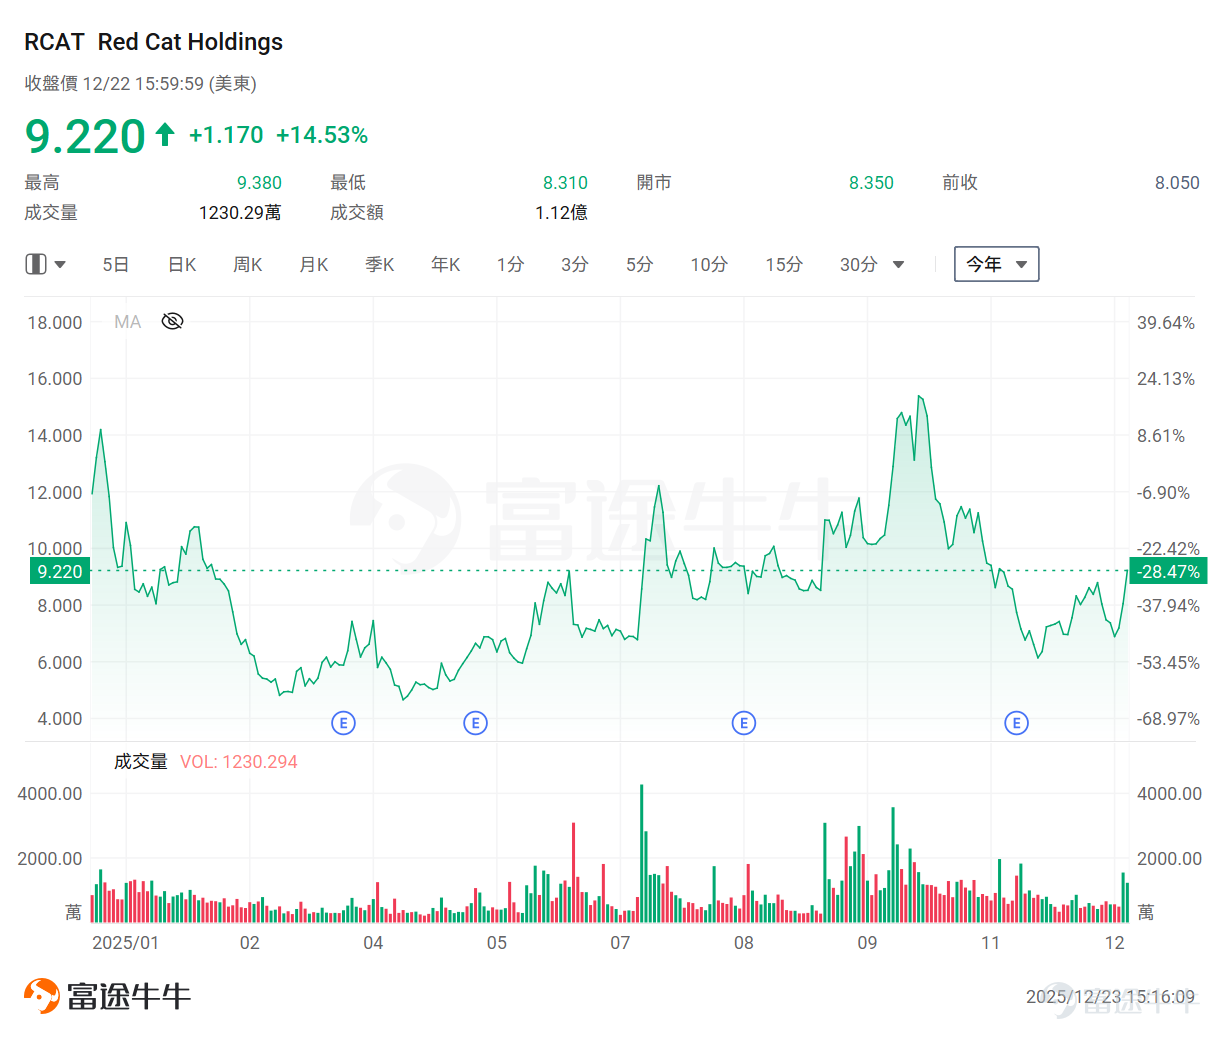1220x1037 pixels.
Task: Choose 3分 minute interval
Action: click(x=574, y=264)
